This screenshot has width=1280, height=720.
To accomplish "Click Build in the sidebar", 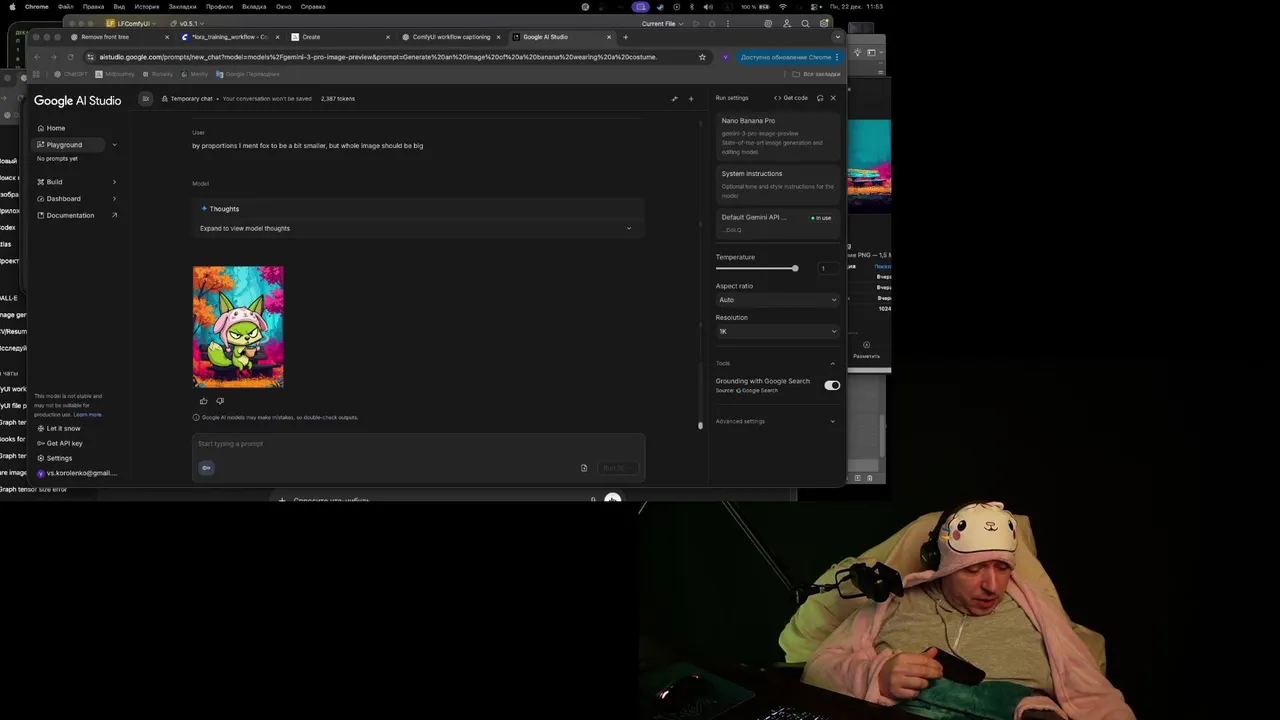I will click(x=54, y=182).
